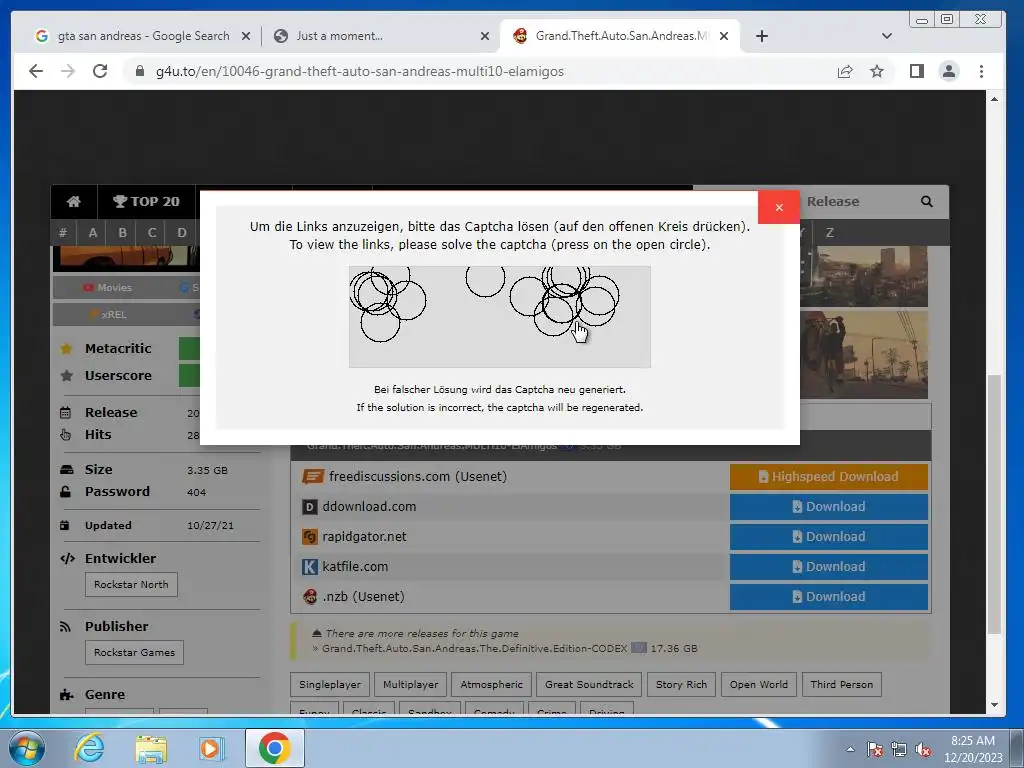Download from ddownload.com

[x=829, y=507]
